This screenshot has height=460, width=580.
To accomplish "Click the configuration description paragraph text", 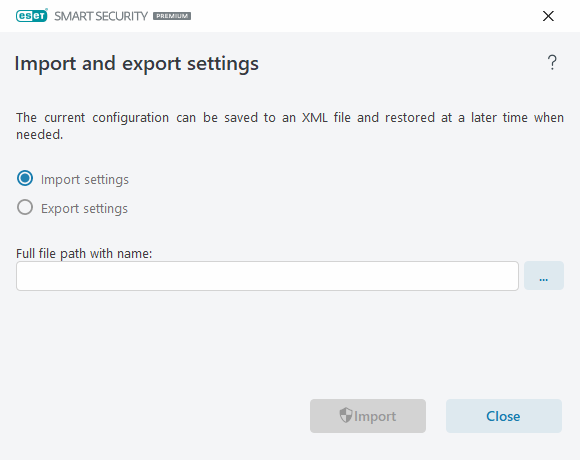I will (290, 126).
